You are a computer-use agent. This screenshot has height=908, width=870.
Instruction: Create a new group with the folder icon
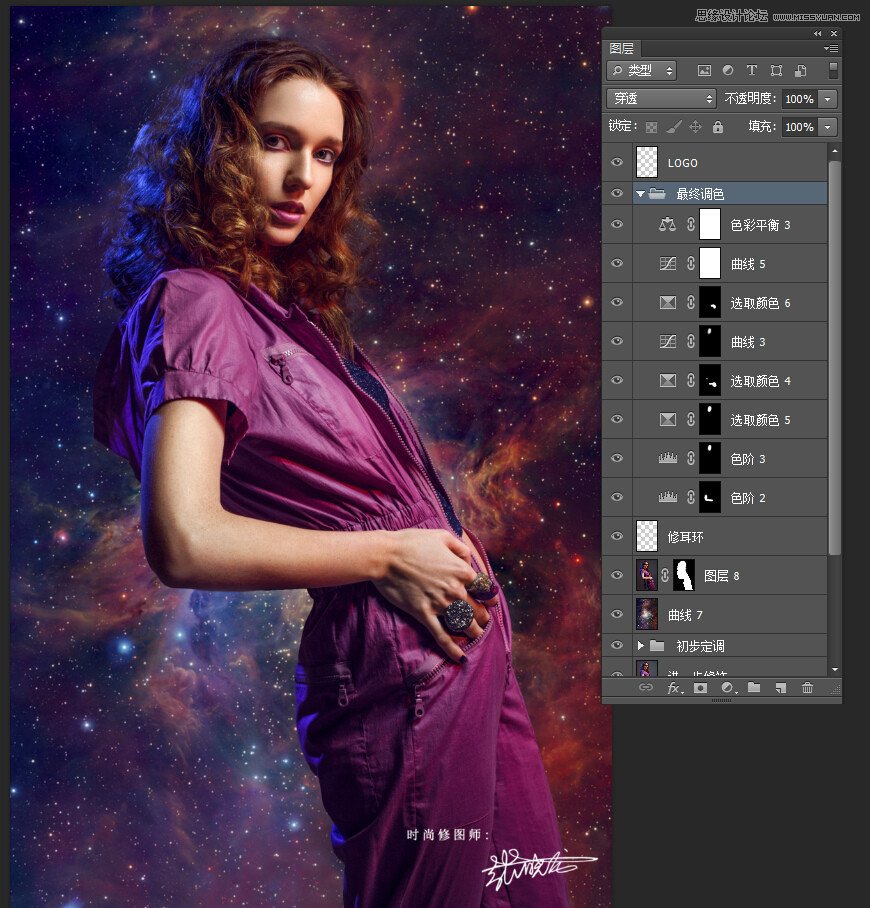pos(753,688)
